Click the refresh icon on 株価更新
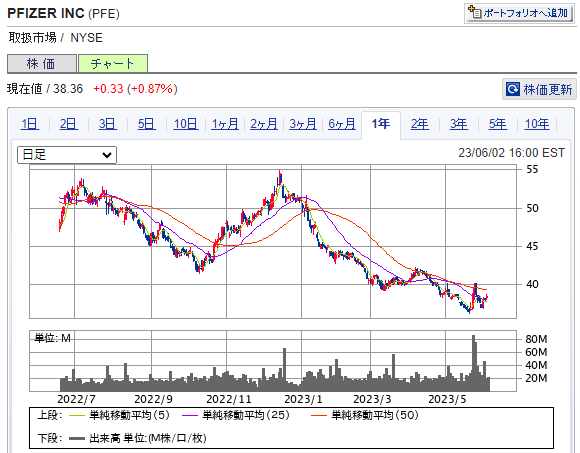Viewport: 580px width, 453px height. [513, 89]
